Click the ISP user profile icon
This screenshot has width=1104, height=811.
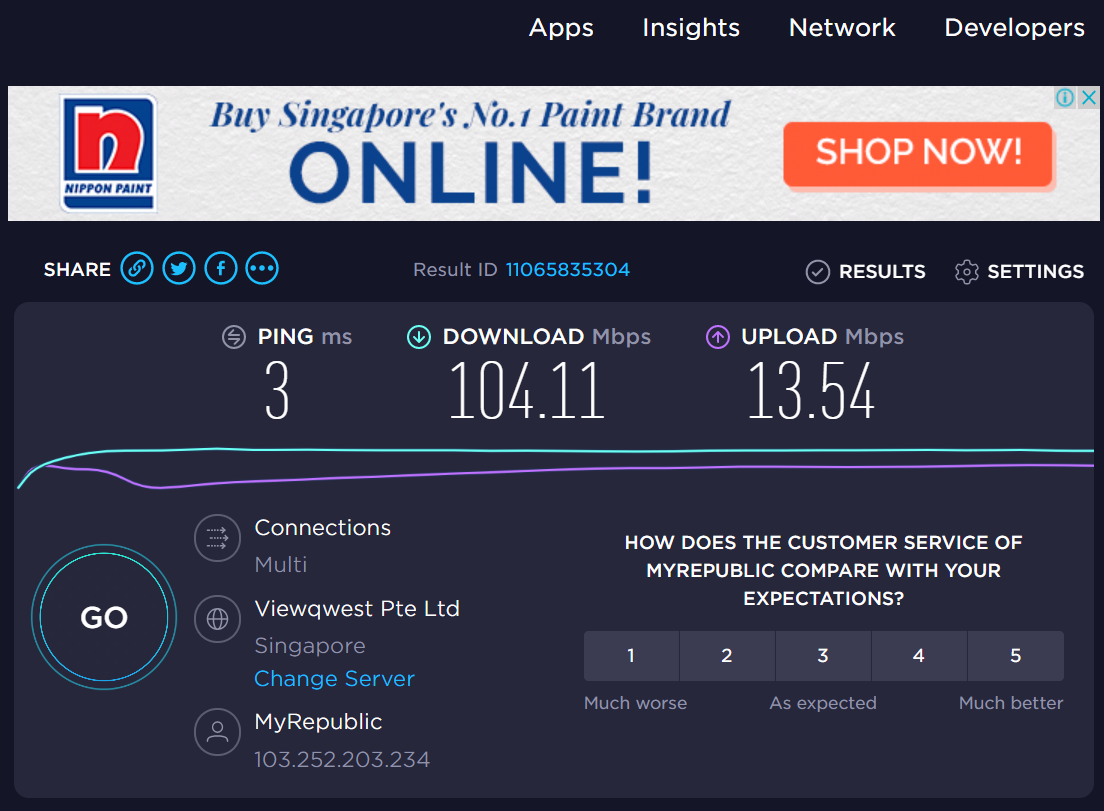218,732
